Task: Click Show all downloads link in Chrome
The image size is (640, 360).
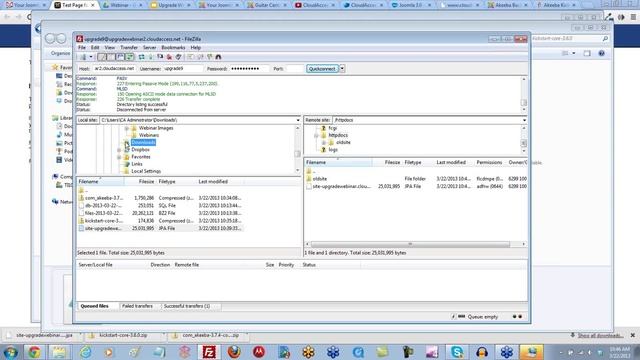Action: tap(600, 336)
